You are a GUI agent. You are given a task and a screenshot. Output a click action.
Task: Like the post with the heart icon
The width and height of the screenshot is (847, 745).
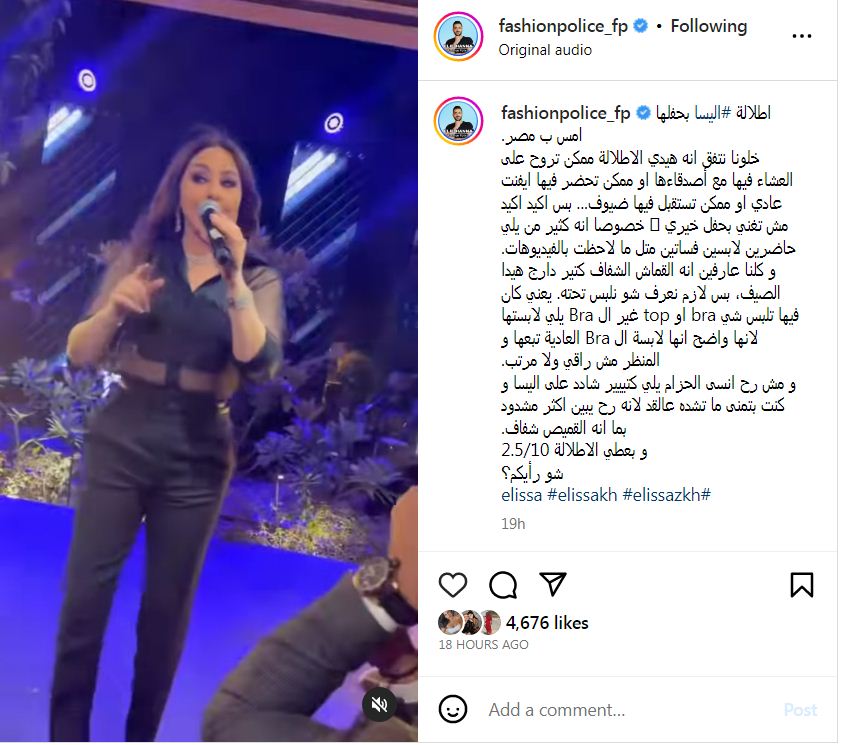[453, 586]
